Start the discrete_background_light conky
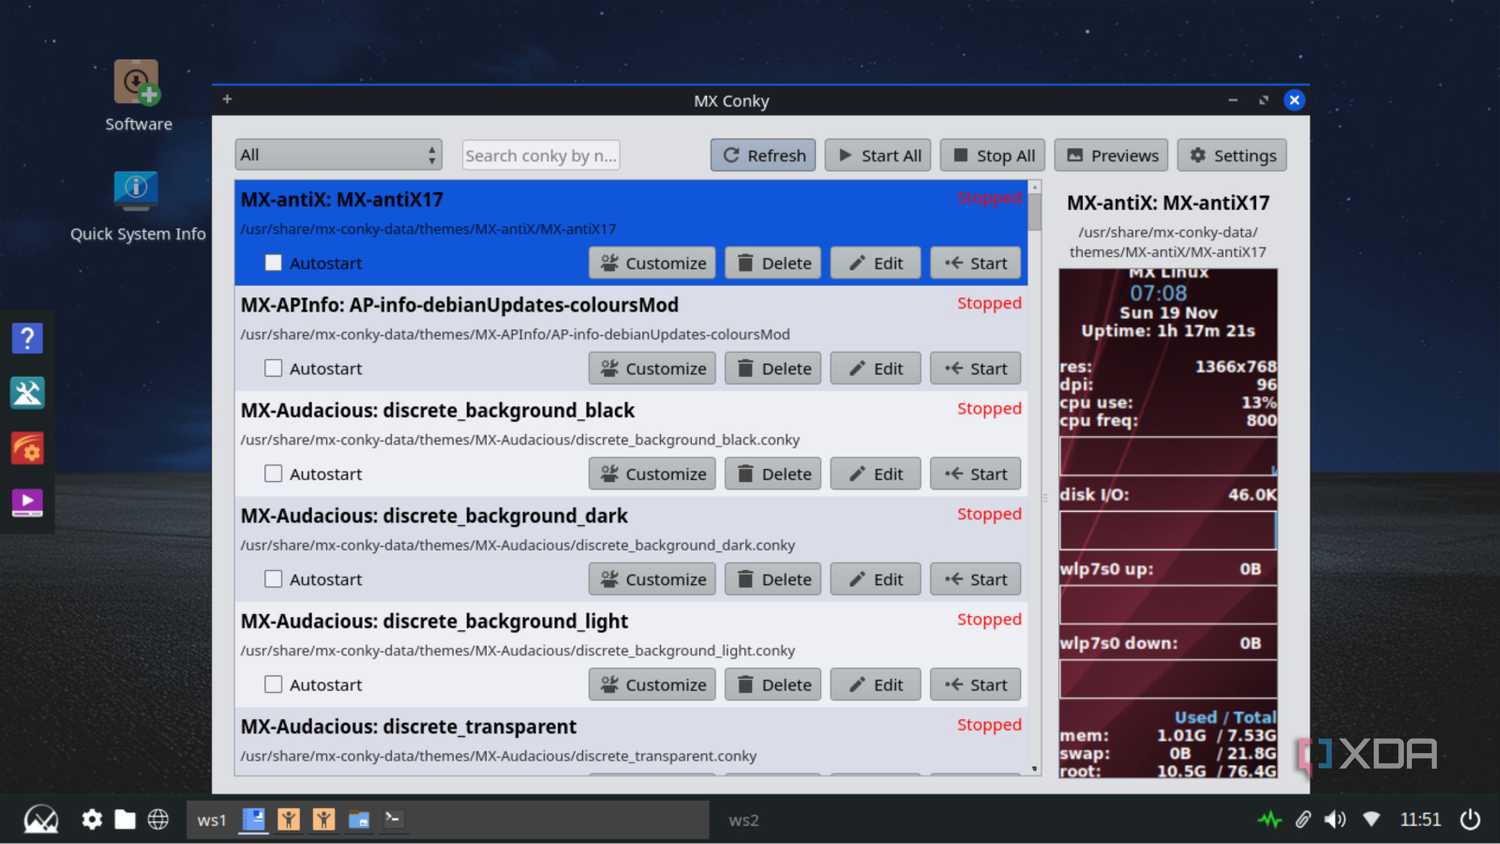Image resolution: width=1500 pixels, height=844 pixels. tap(975, 685)
